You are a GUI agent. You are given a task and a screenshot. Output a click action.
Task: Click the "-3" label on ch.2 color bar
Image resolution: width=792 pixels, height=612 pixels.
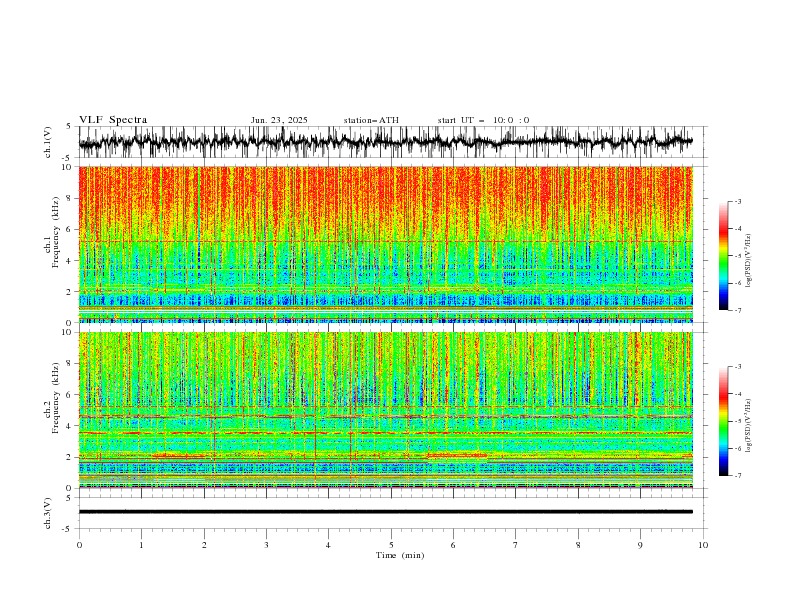tap(737, 367)
